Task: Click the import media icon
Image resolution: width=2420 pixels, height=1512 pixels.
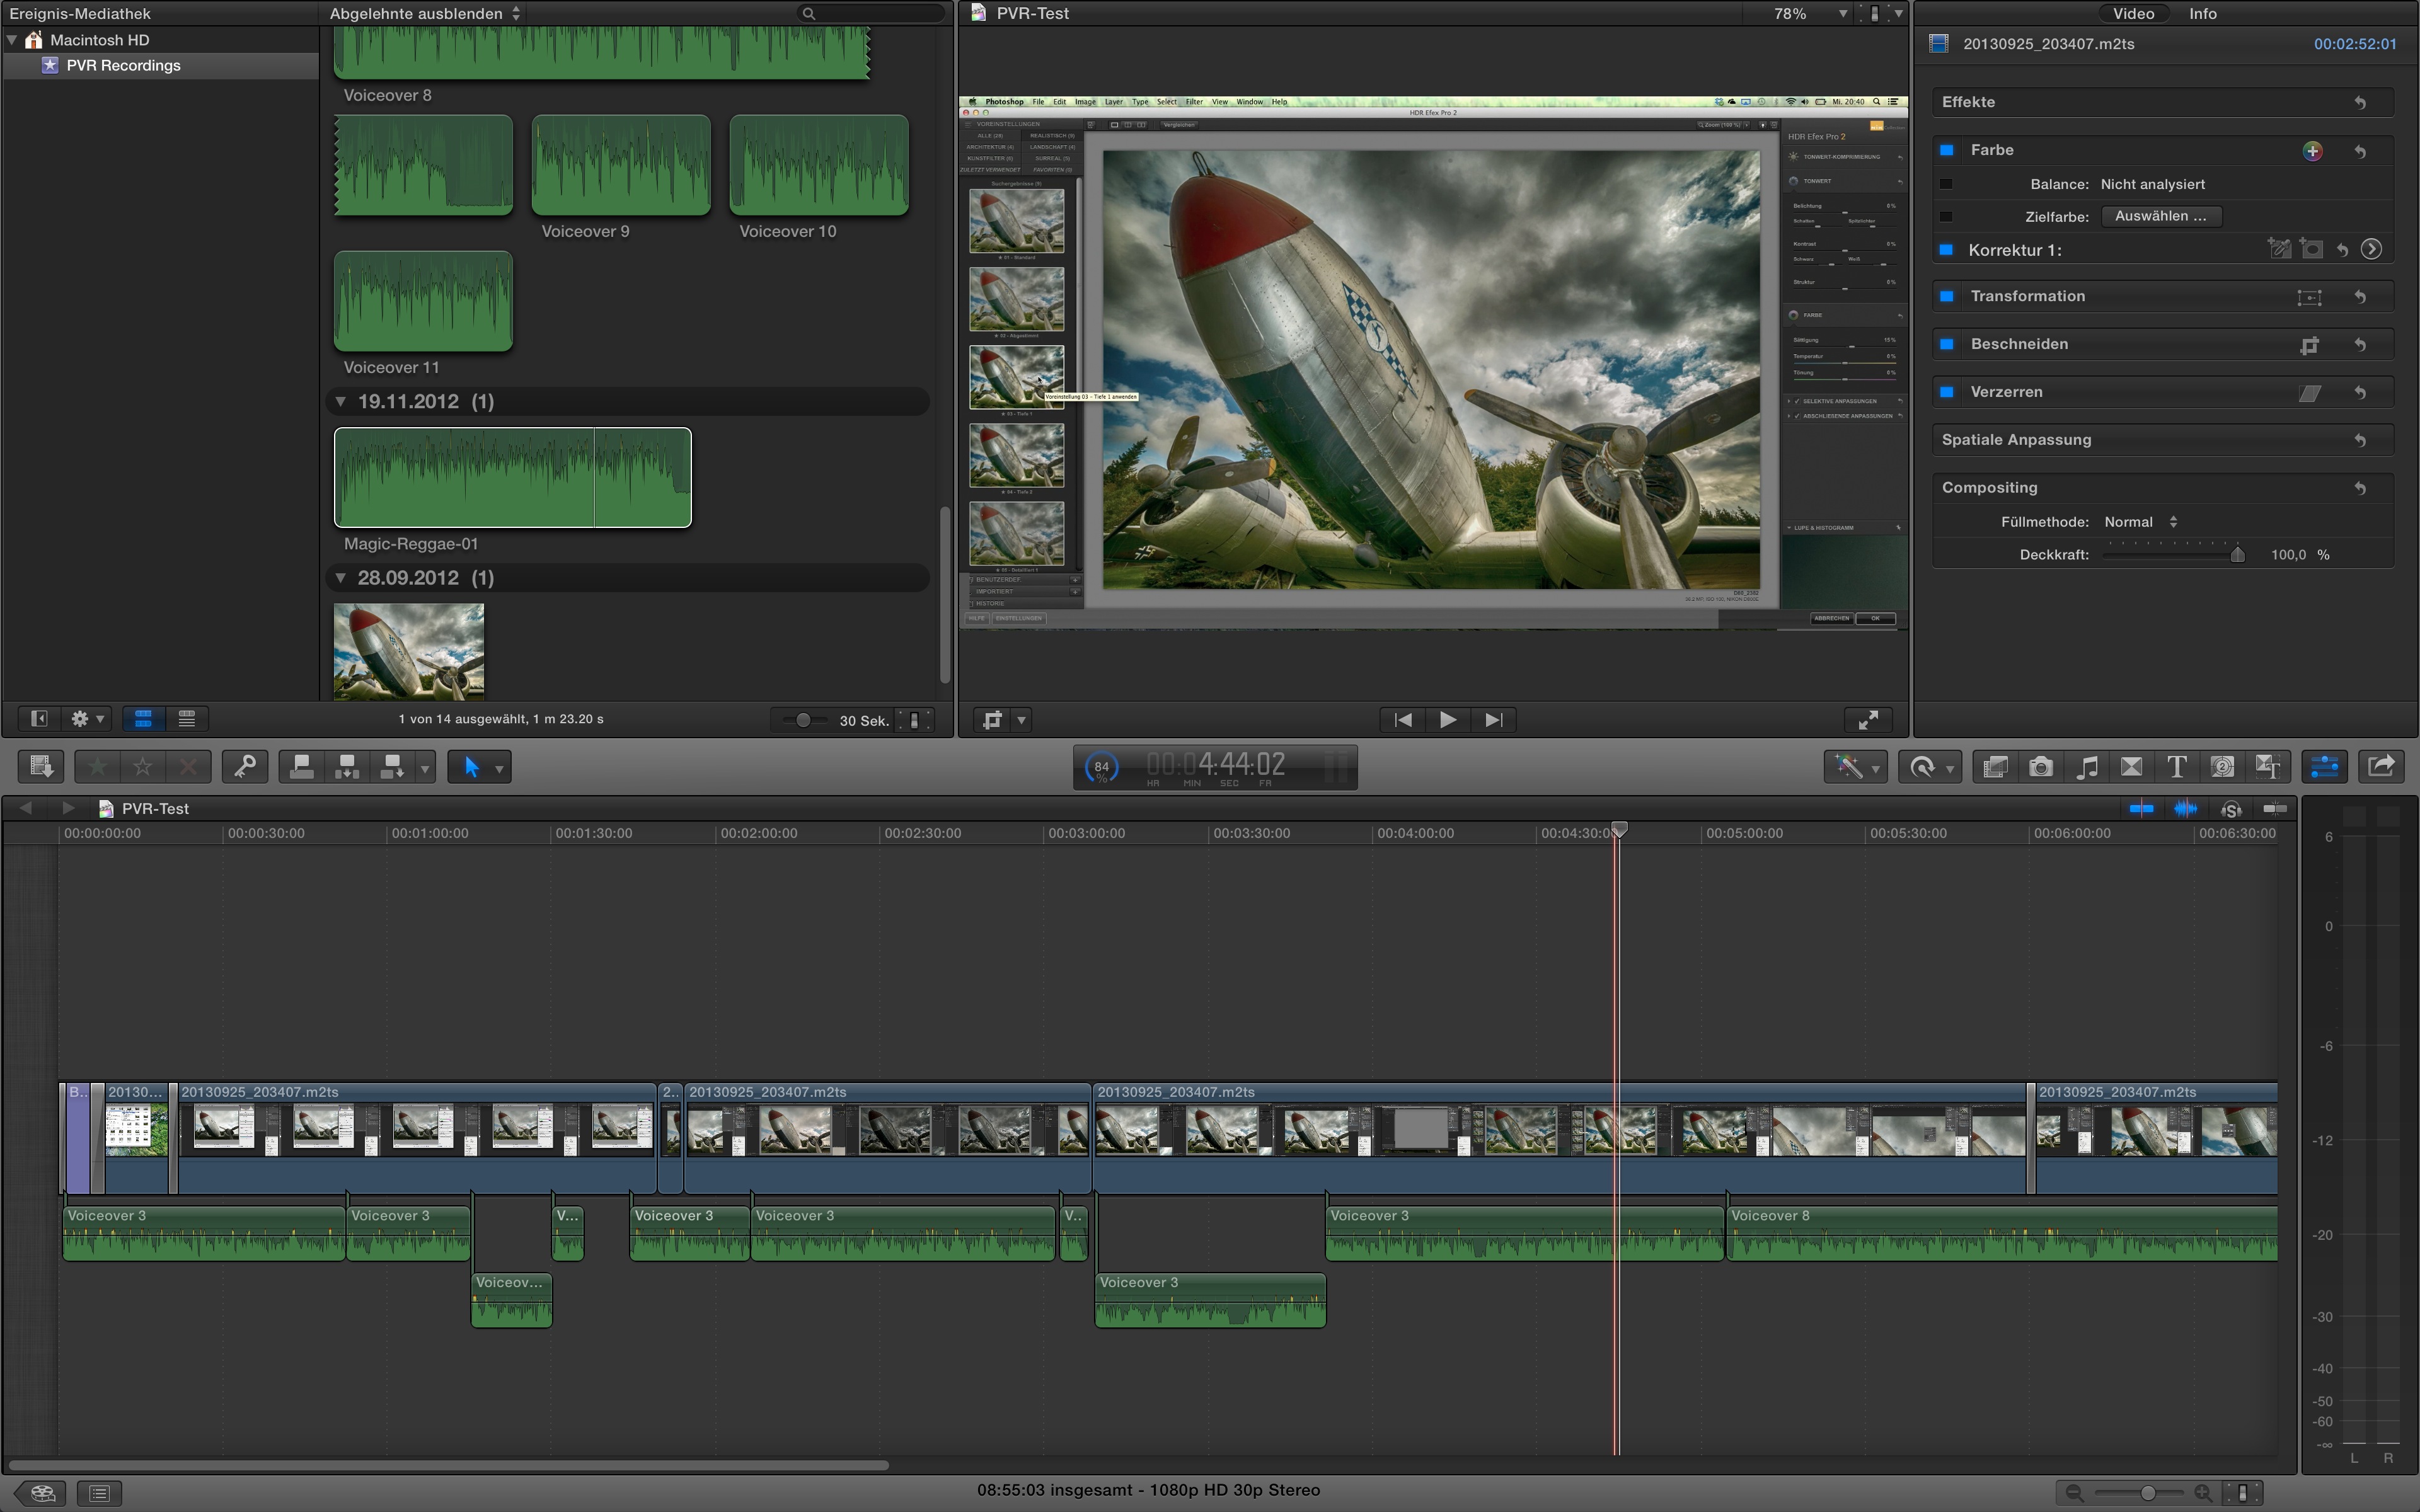Action: [x=41, y=767]
